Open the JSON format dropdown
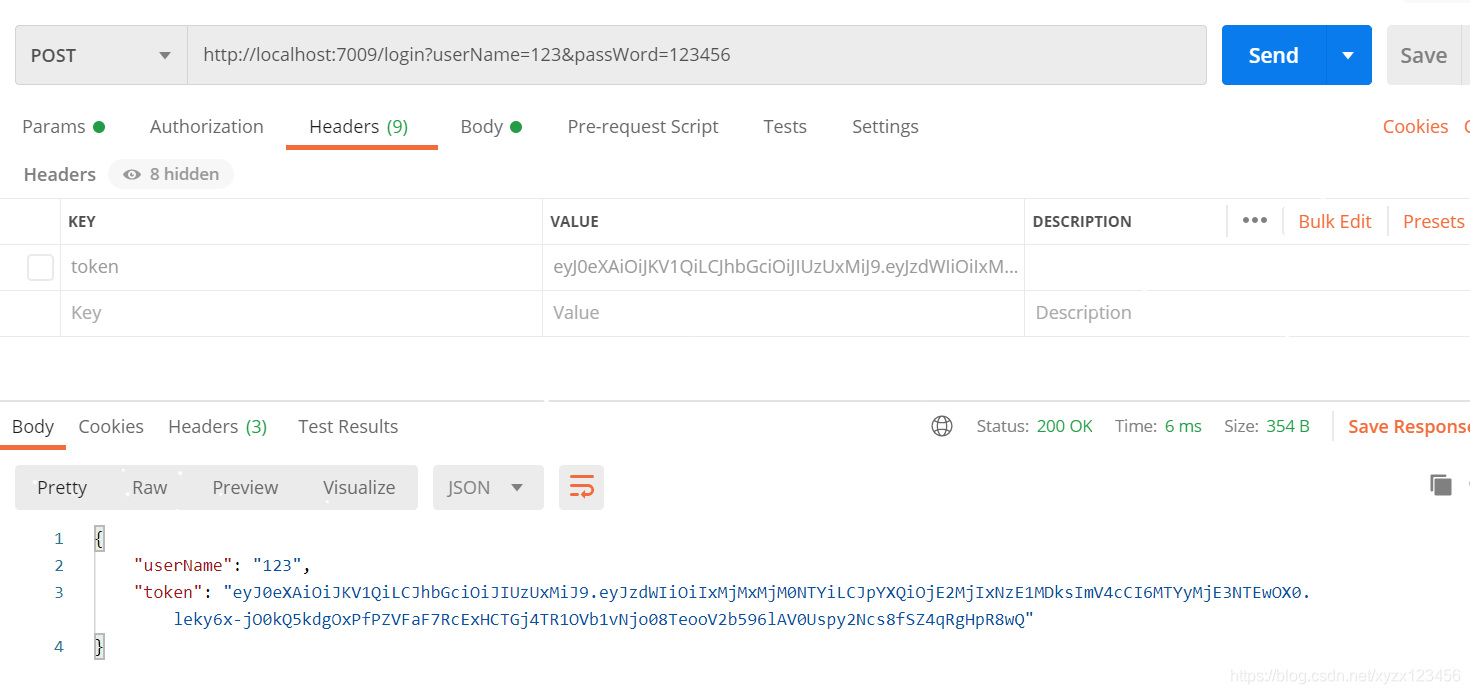Viewport: 1470px width, 694px height. tap(488, 487)
